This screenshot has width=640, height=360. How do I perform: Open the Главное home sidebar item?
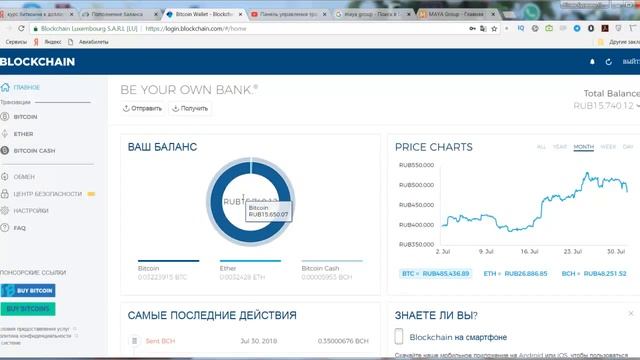tap(21, 87)
